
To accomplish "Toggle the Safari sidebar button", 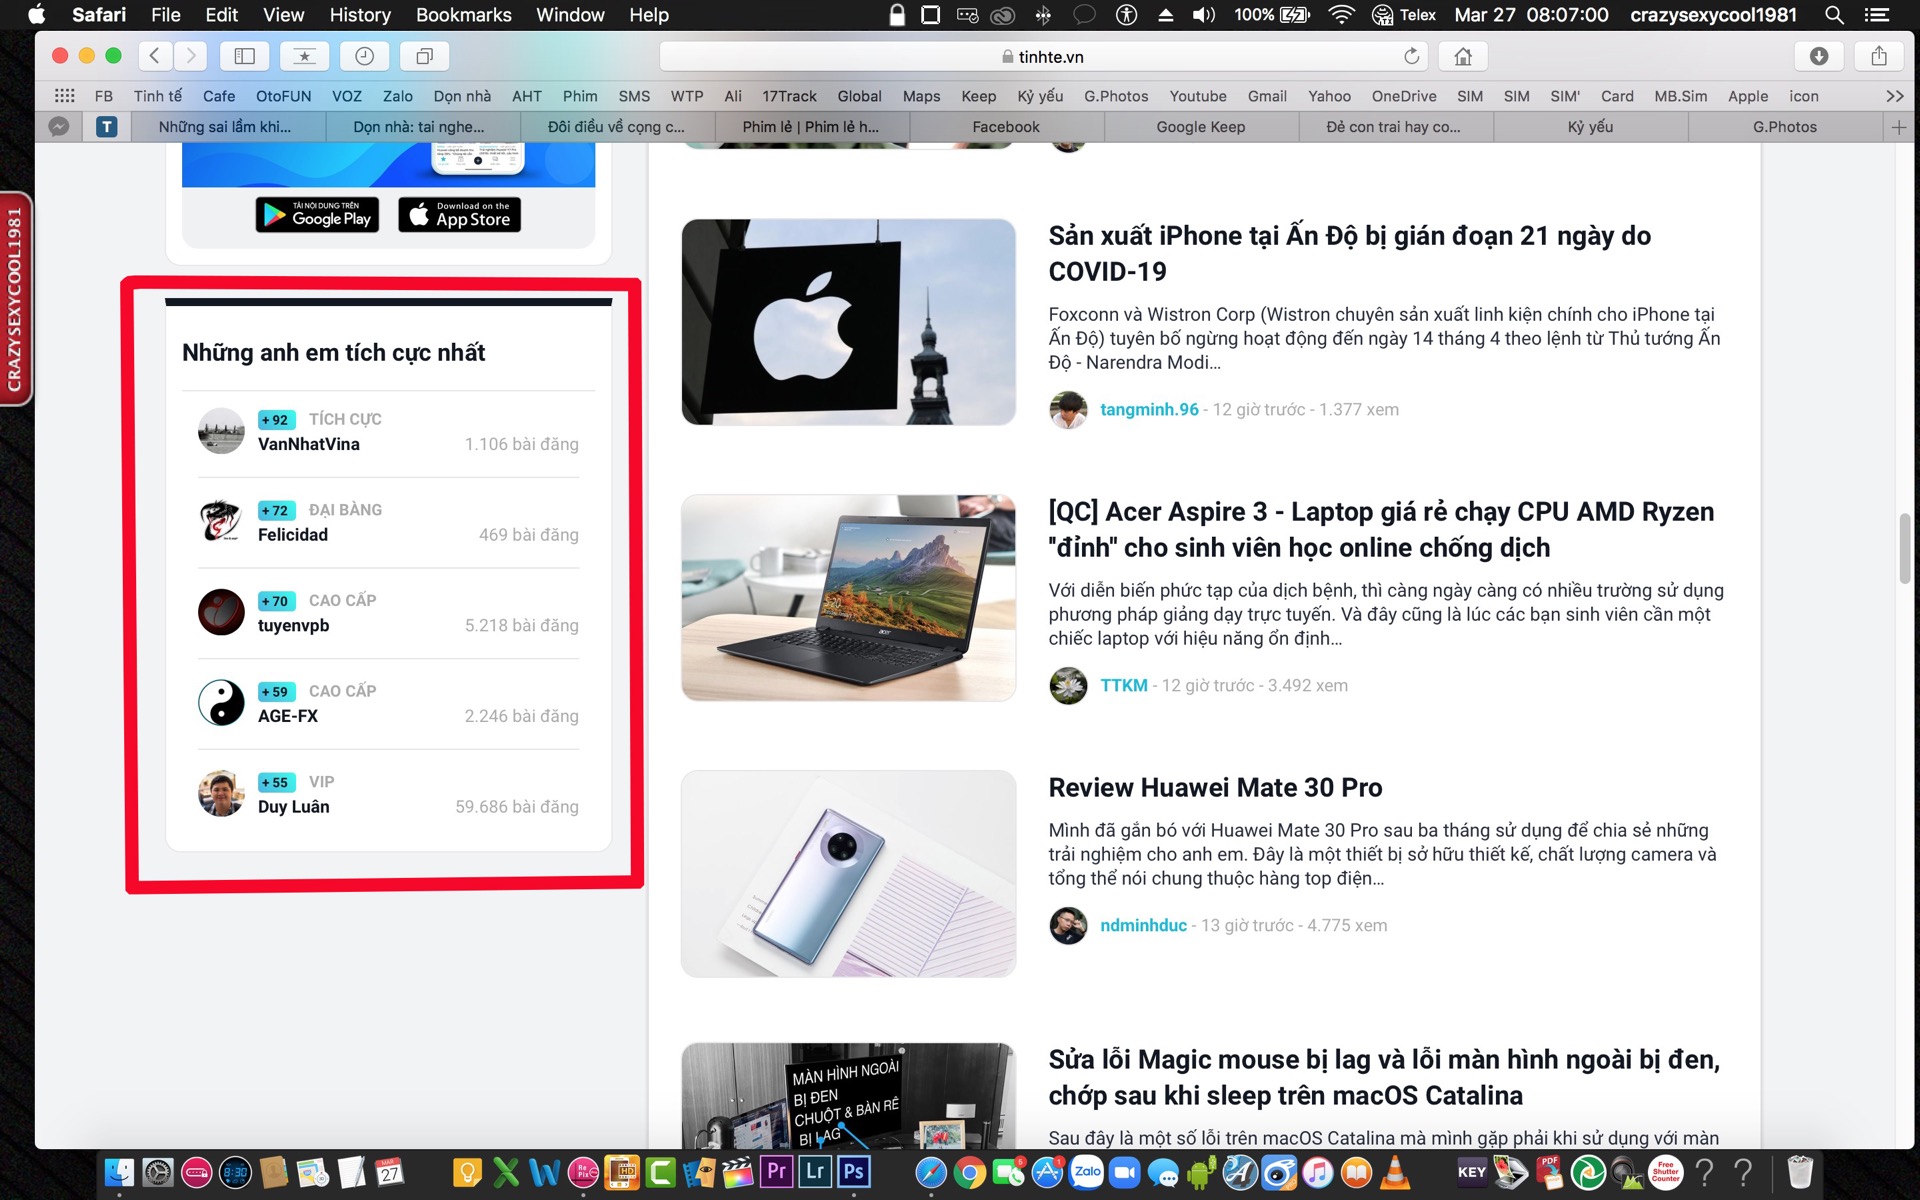I will click(244, 56).
